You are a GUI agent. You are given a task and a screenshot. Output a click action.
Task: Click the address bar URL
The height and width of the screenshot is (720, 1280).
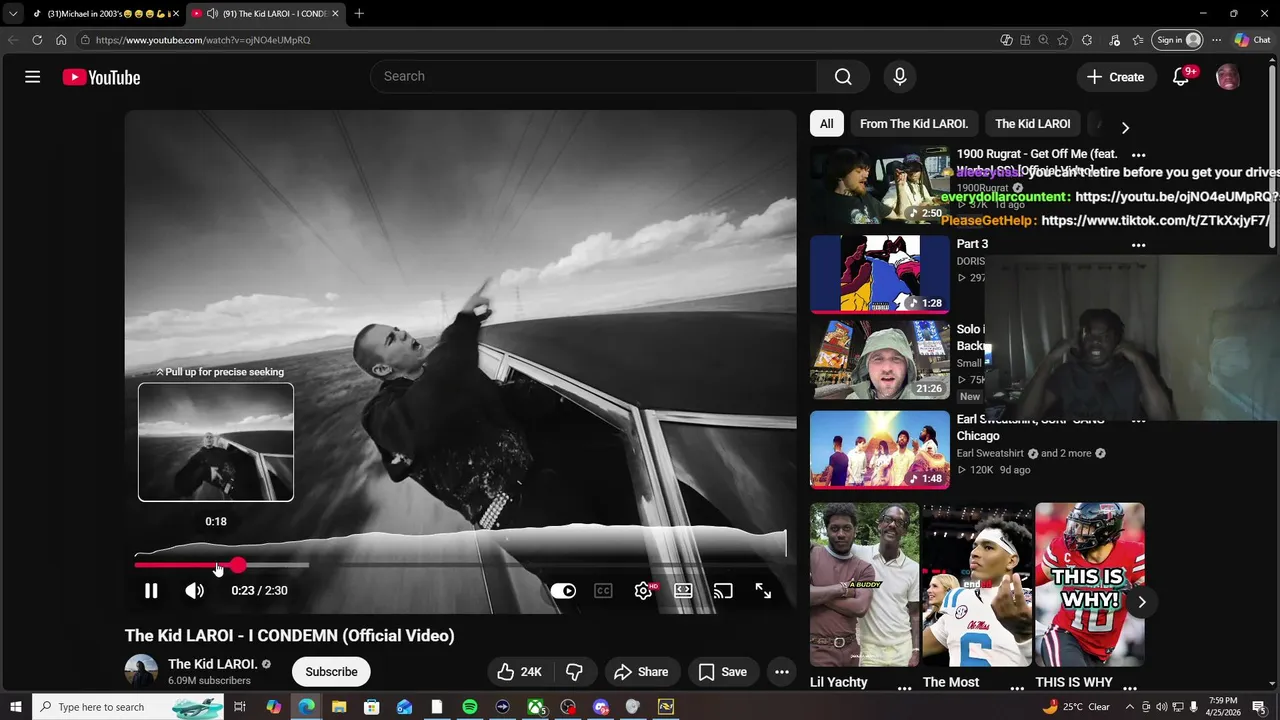coord(203,40)
